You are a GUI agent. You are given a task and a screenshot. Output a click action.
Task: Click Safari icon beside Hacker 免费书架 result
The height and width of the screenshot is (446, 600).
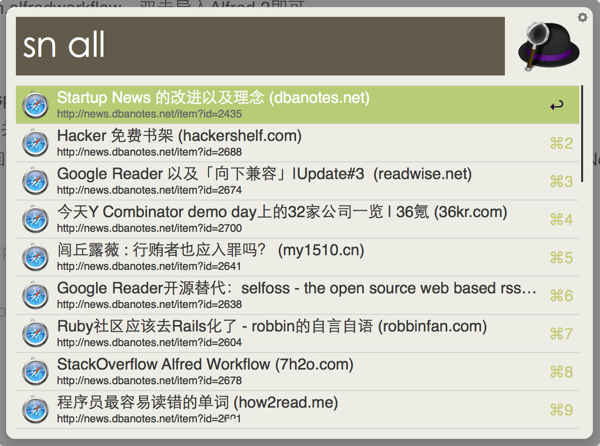[35, 143]
